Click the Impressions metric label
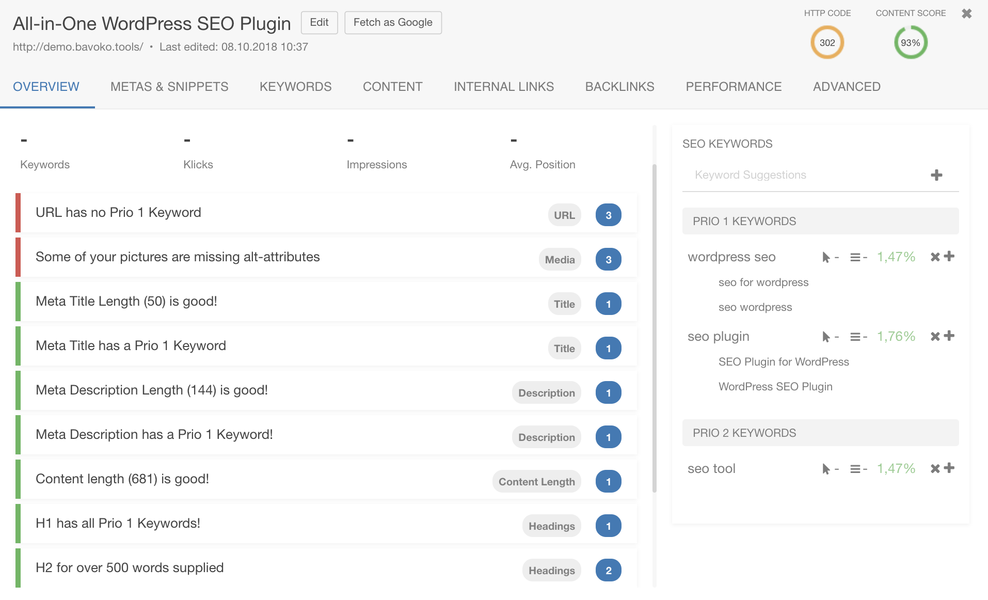 376,164
